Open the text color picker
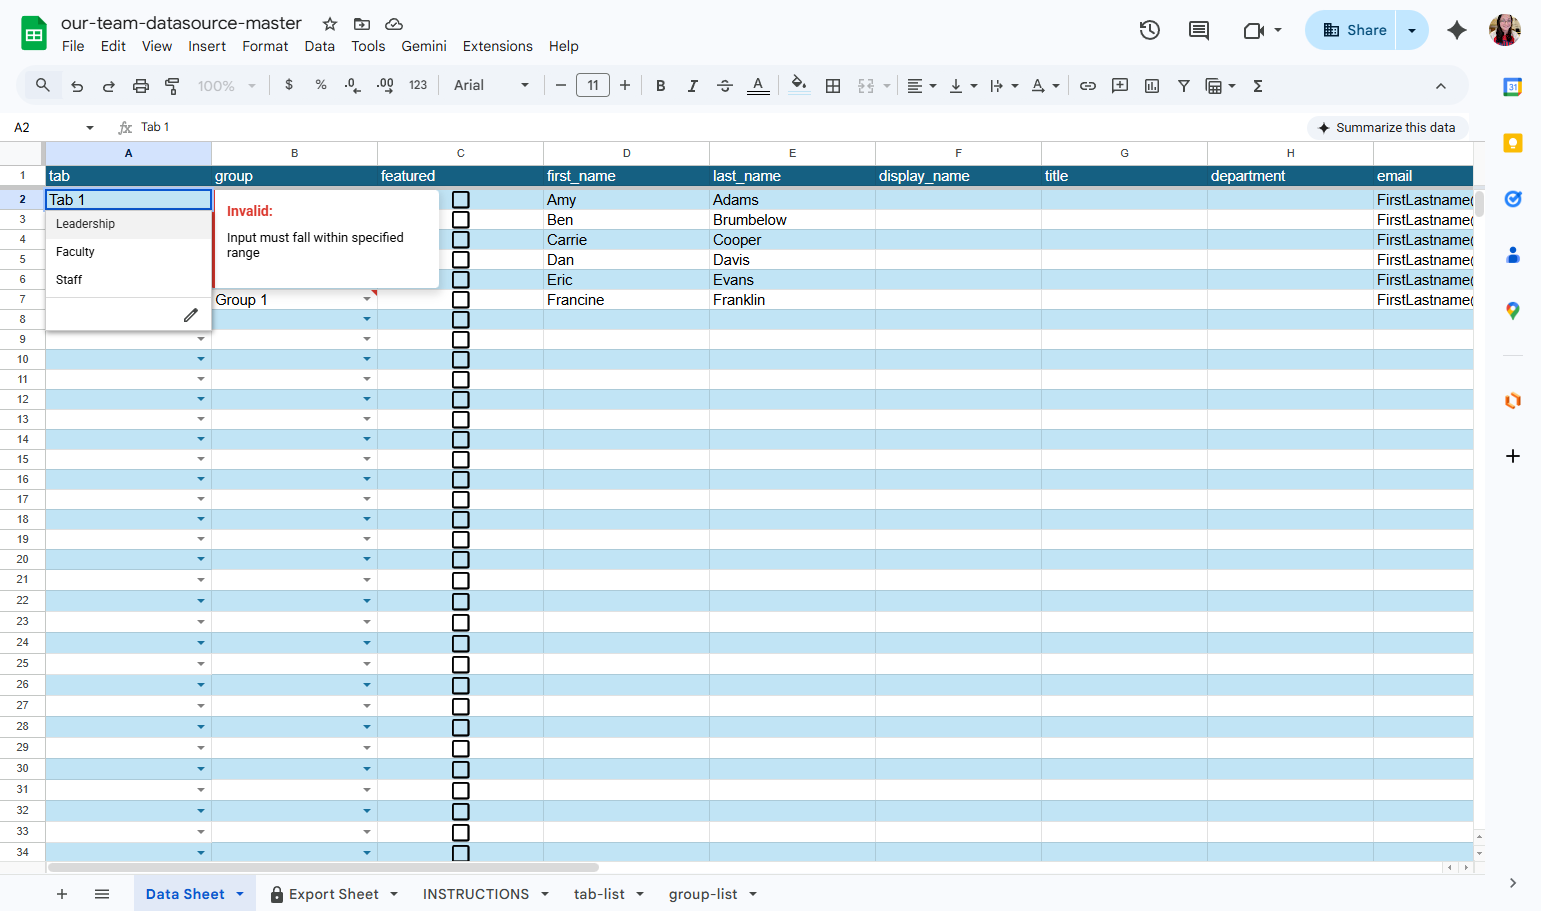 tap(758, 86)
